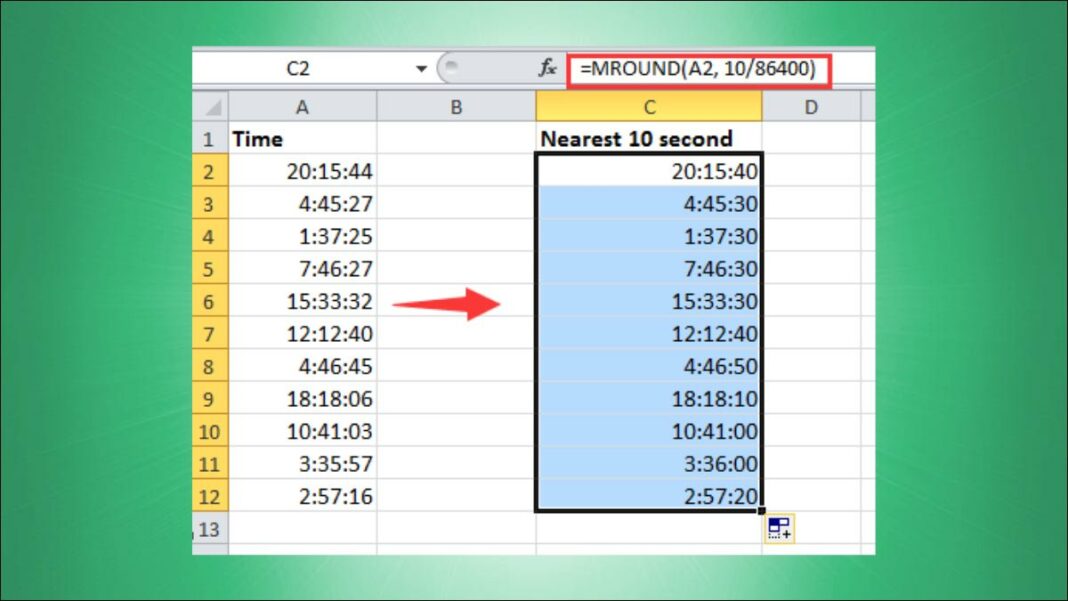Select row 9 header

210,399
